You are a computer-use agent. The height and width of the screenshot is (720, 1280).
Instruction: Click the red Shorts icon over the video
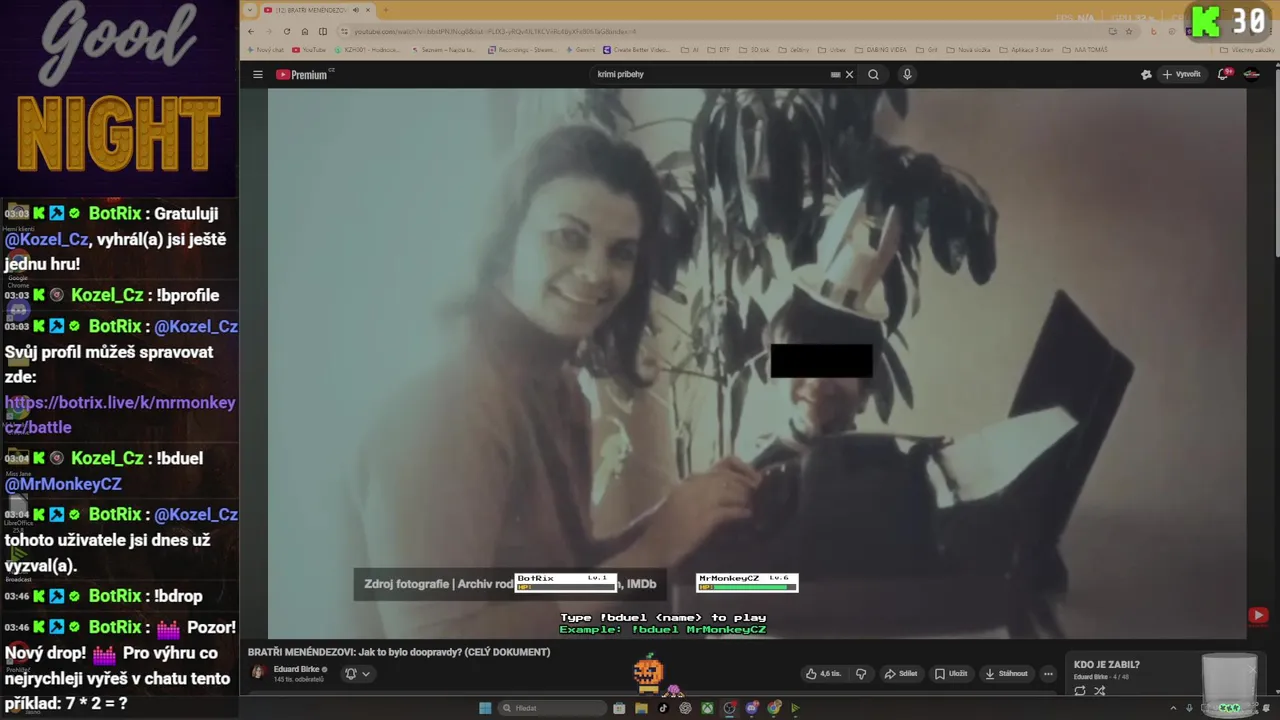tap(1258, 615)
